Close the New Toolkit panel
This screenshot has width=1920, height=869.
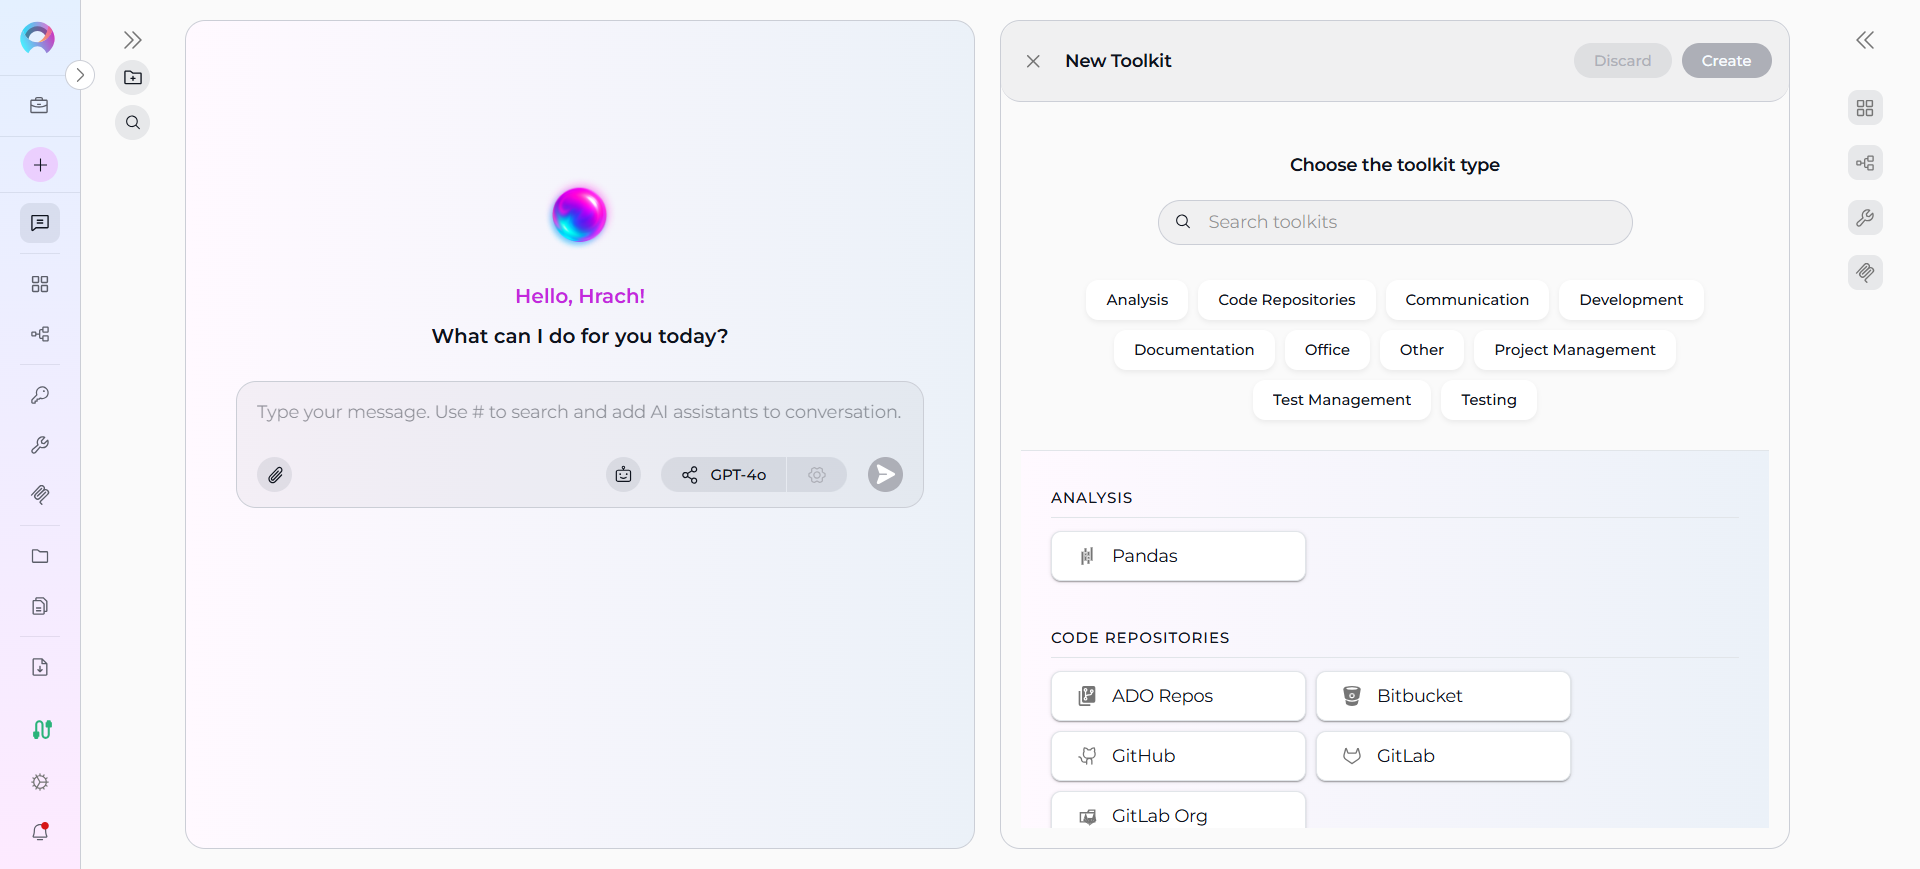[x=1033, y=62]
